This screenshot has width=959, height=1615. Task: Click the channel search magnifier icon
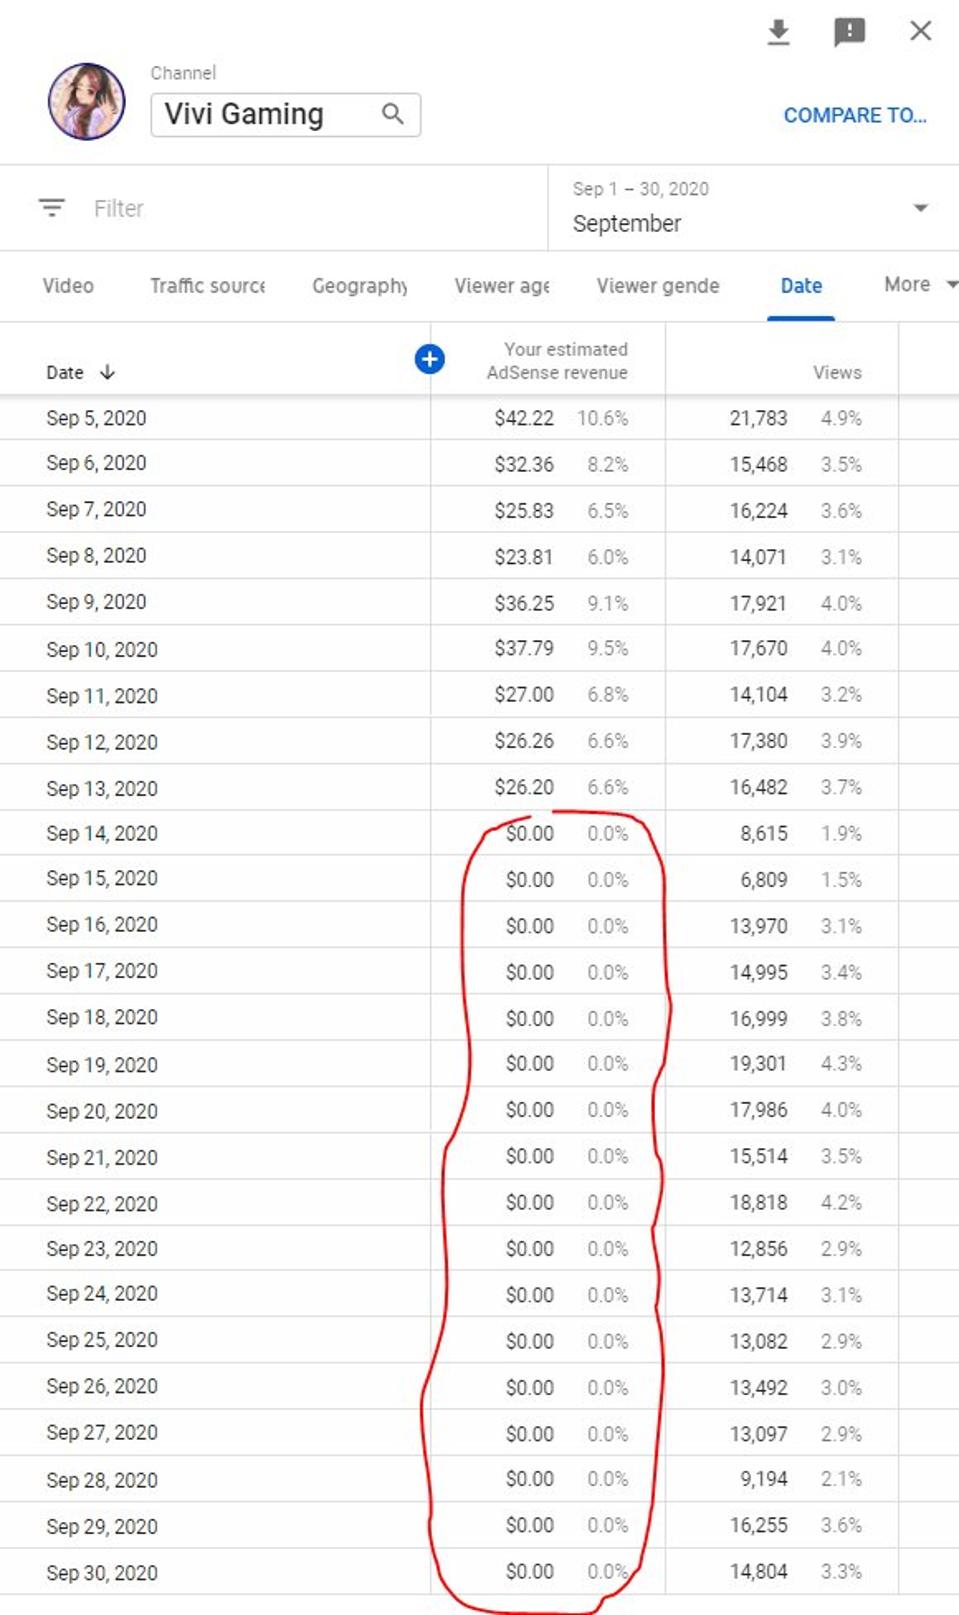point(393,114)
